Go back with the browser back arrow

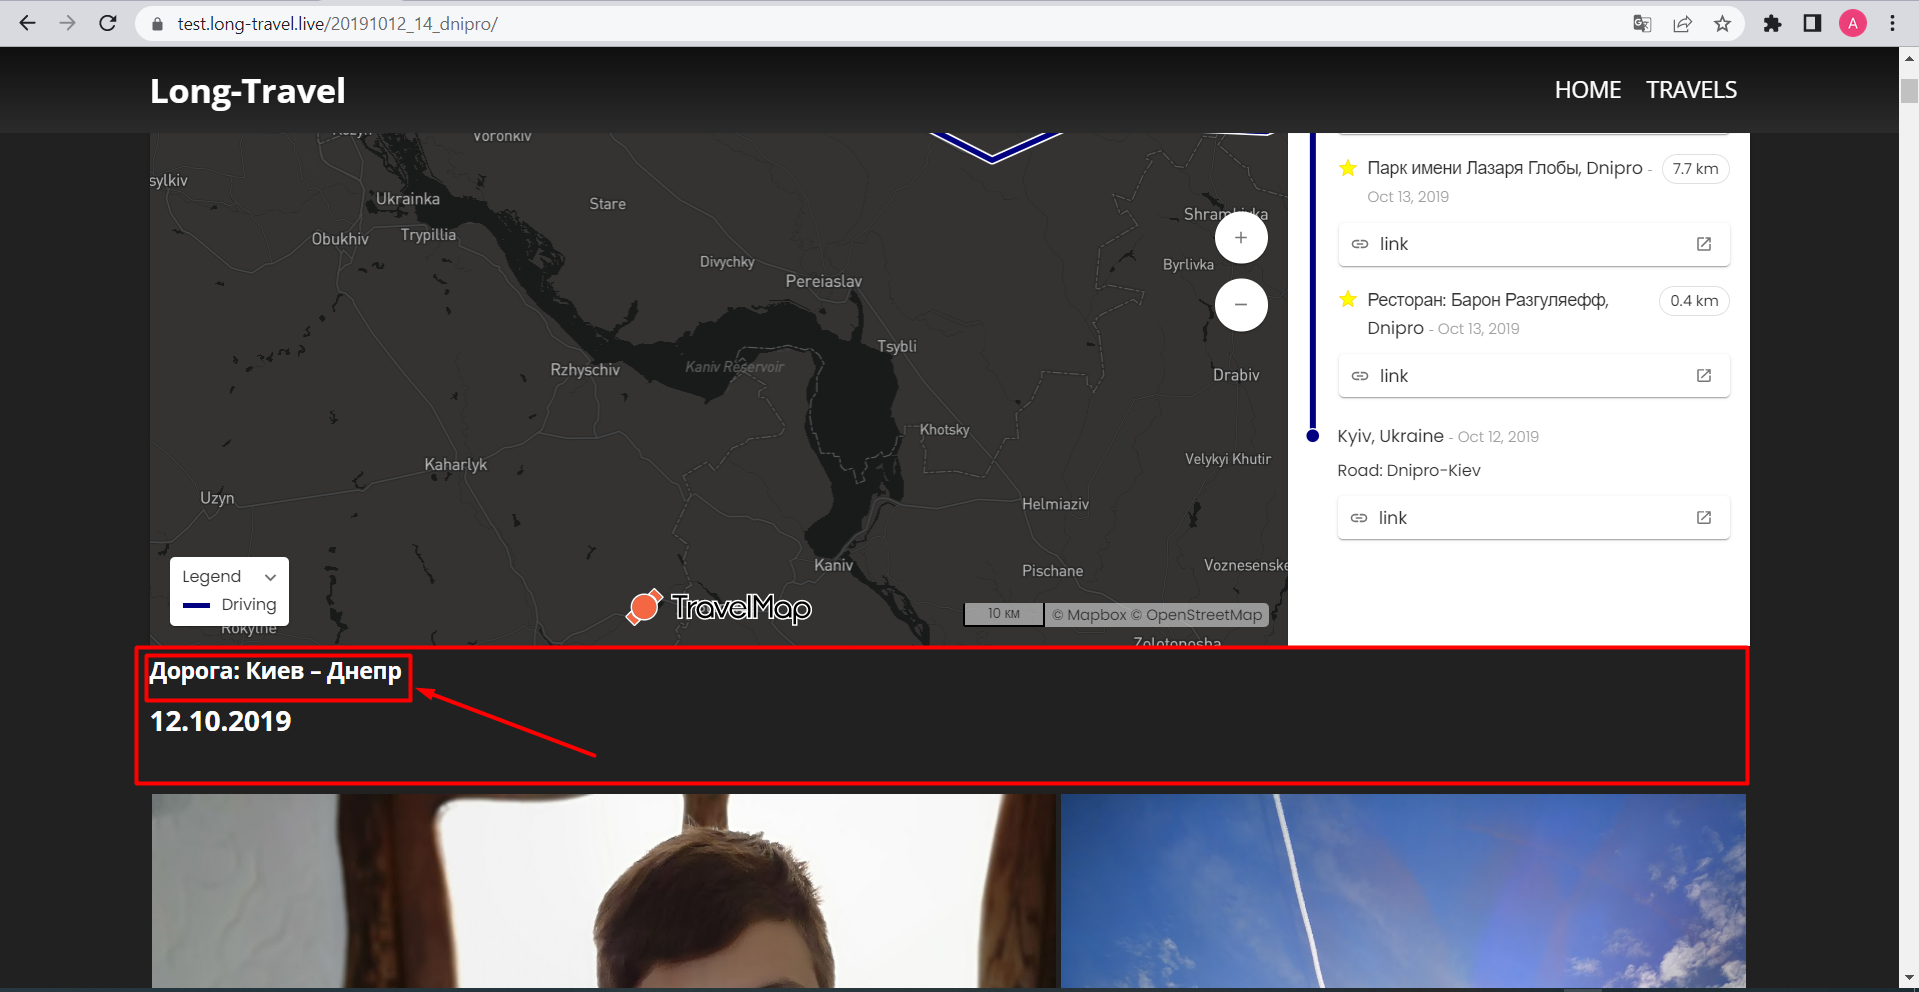tap(27, 23)
